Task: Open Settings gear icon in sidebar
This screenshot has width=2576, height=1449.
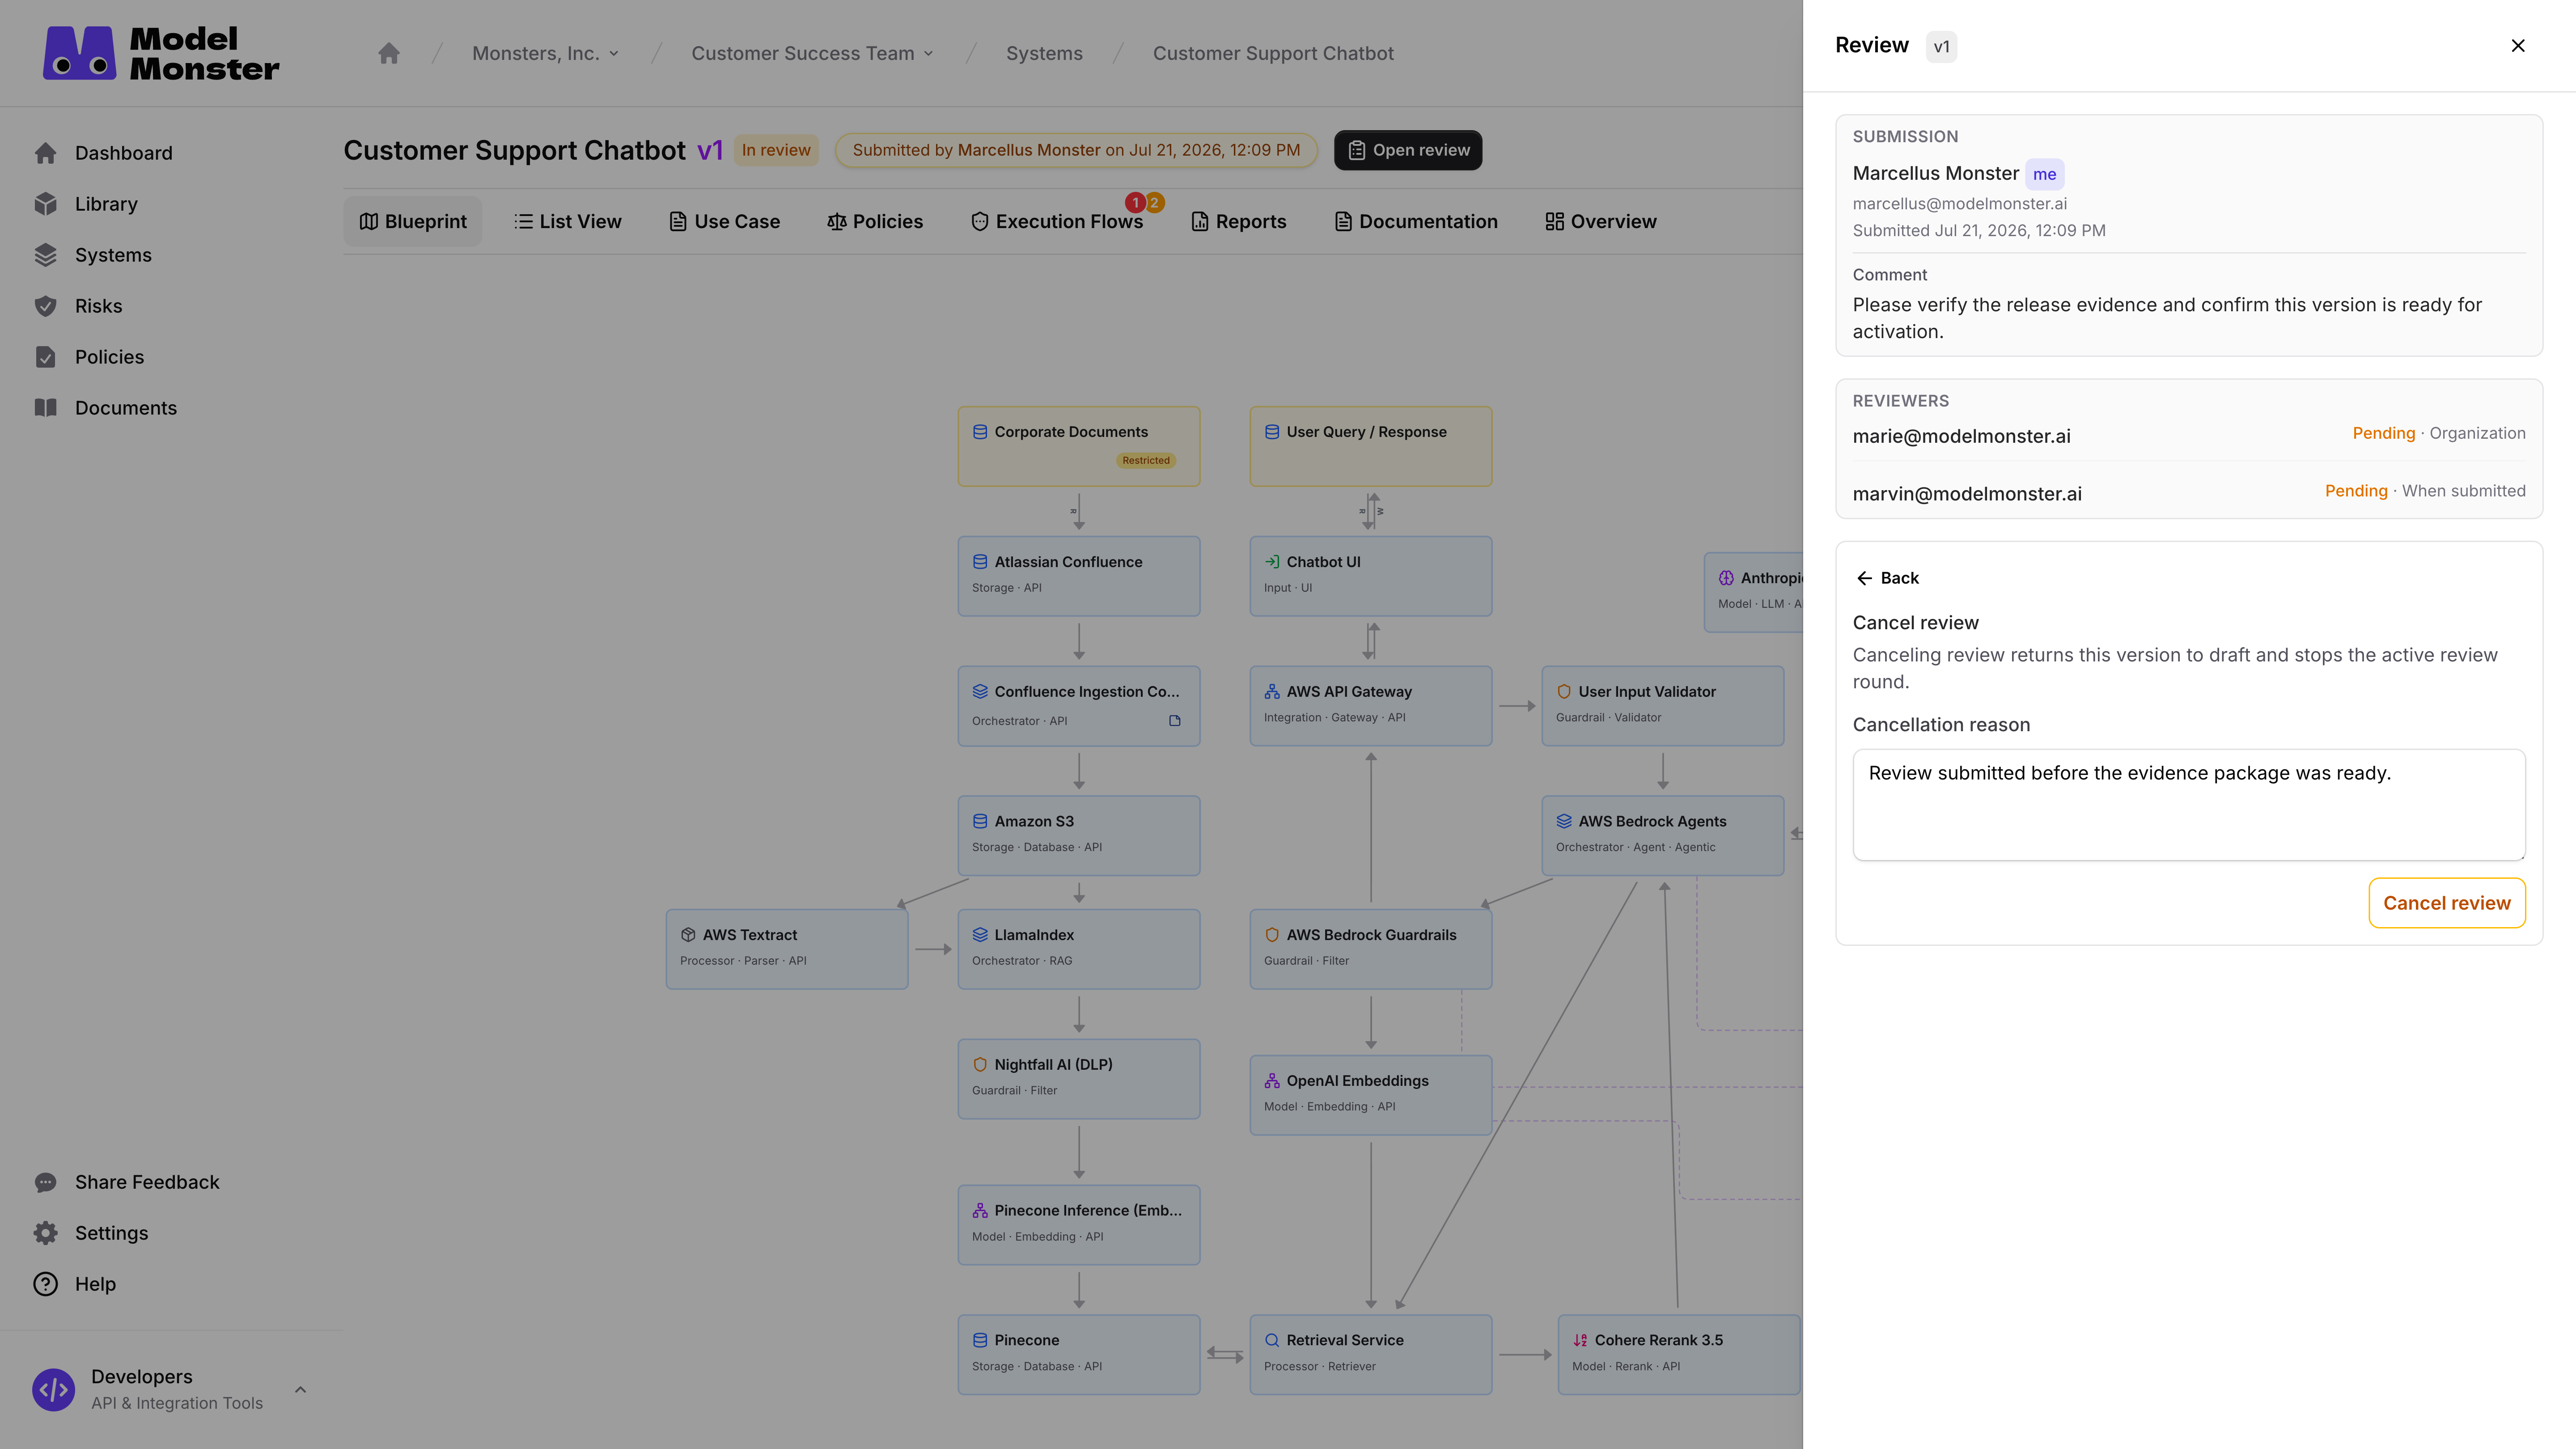Action: tap(45, 1233)
